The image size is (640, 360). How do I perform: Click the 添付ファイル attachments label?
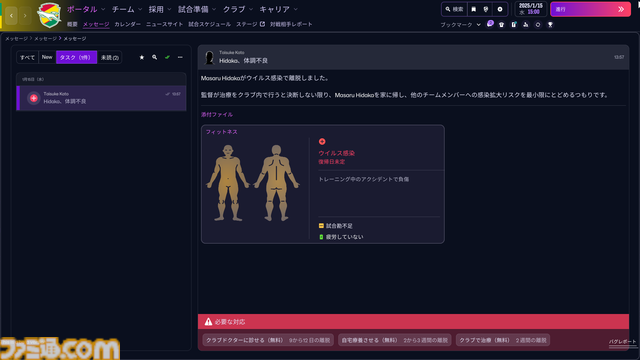click(x=217, y=115)
